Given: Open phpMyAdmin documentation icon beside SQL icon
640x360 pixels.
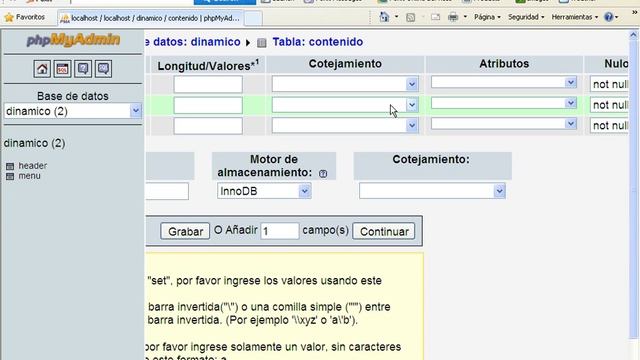Looking at the screenshot, I should (x=83, y=69).
